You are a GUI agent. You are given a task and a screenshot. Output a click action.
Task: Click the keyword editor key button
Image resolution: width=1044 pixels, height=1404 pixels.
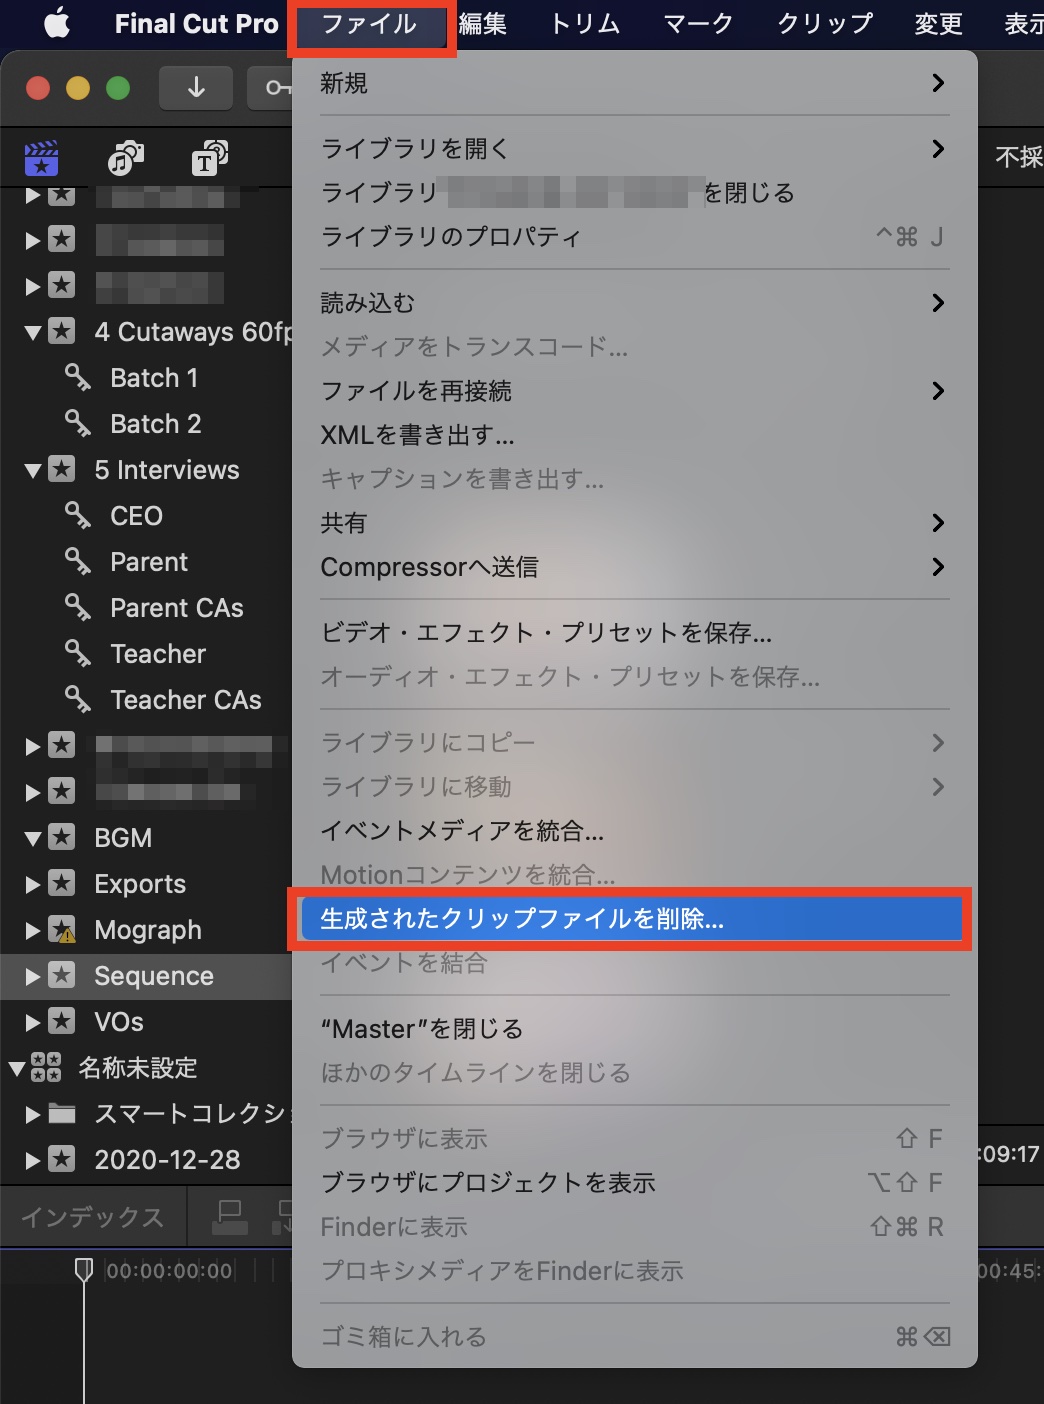[272, 88]
